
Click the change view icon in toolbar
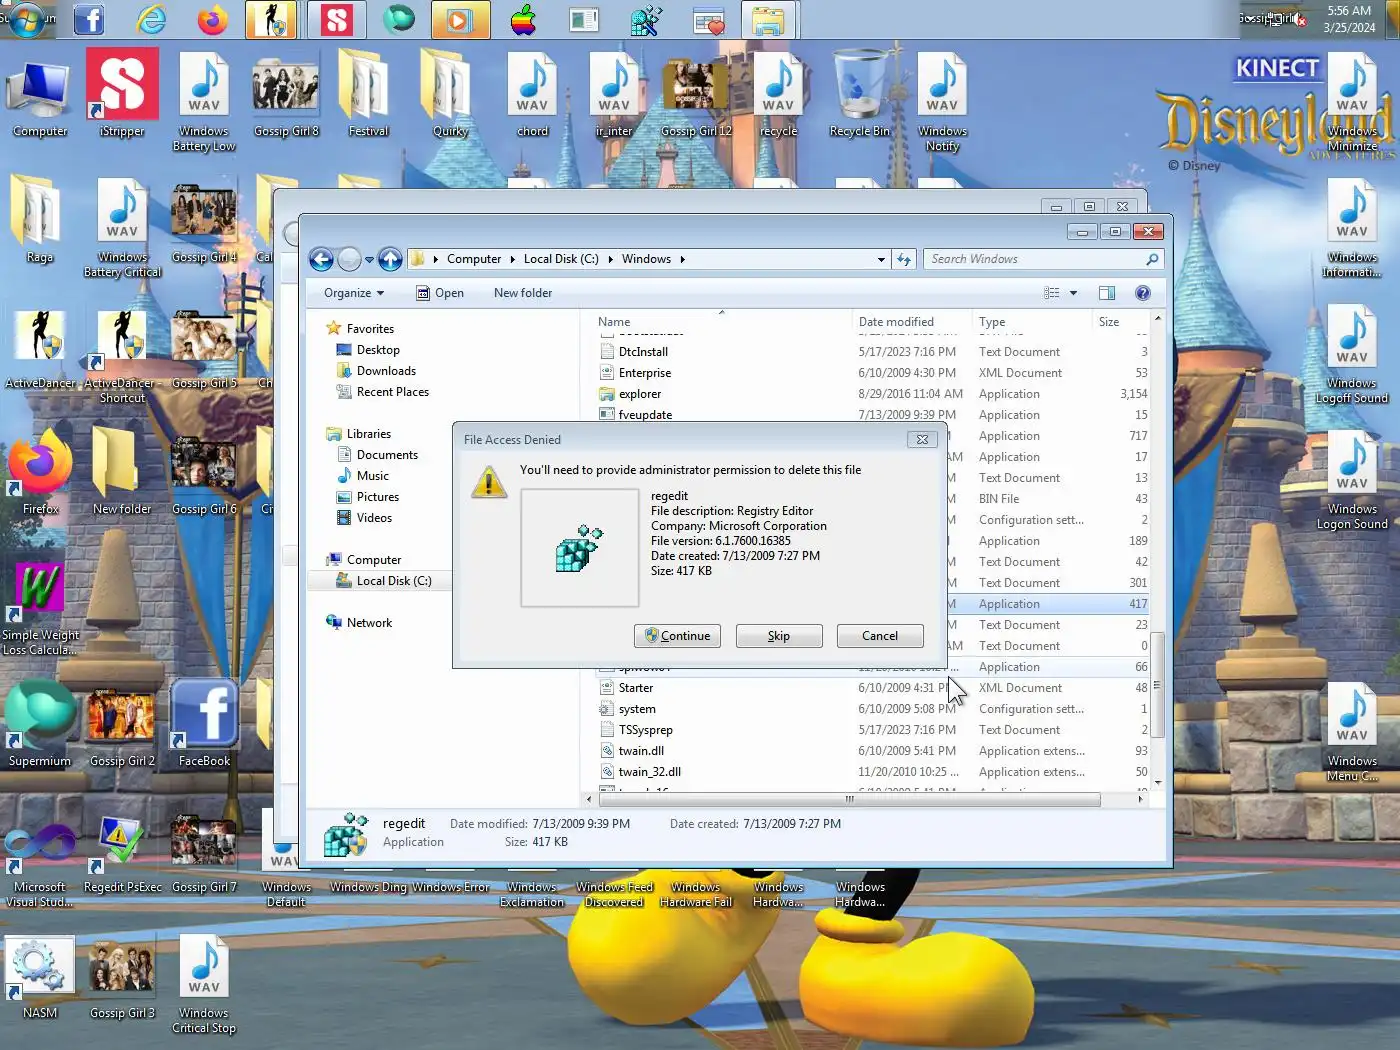pos(1051,293)
